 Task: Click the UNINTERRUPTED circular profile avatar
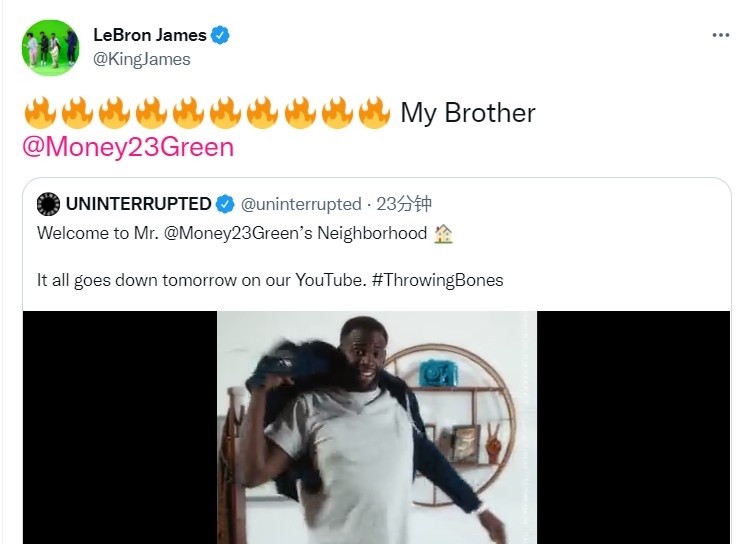48,204
